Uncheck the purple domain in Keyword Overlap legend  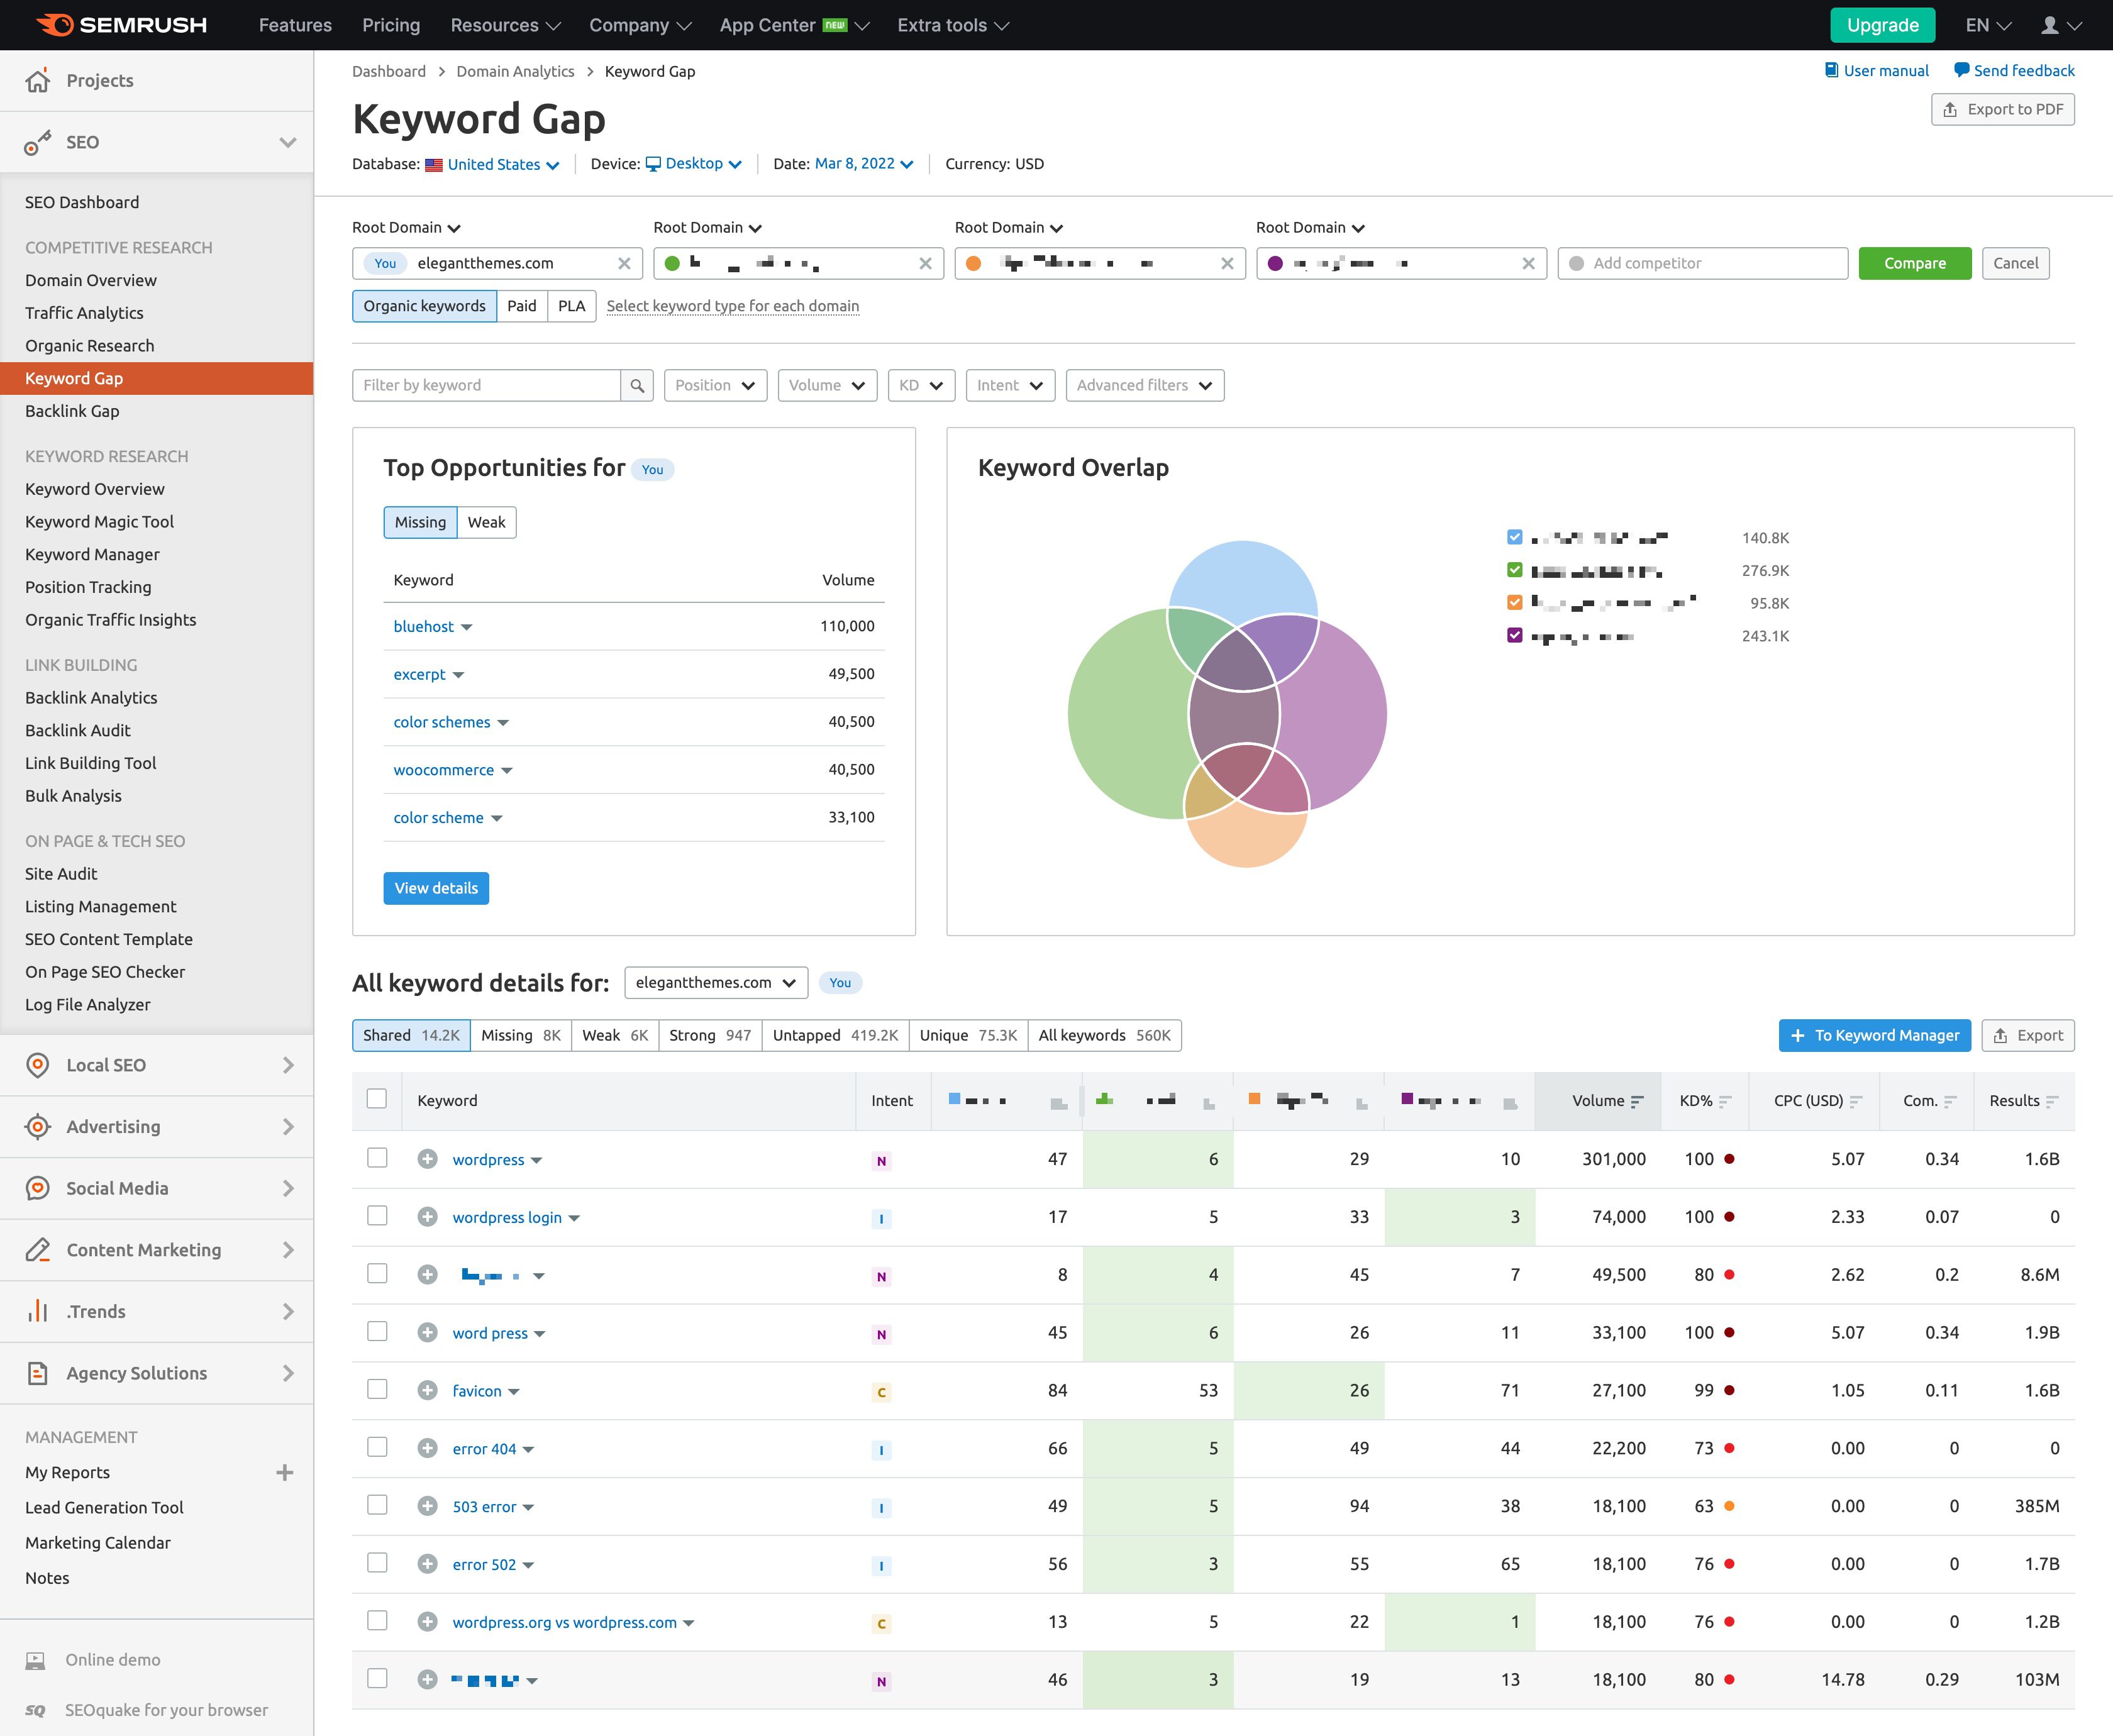1515,635
